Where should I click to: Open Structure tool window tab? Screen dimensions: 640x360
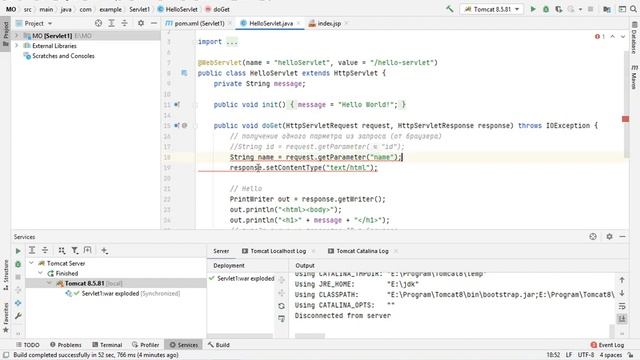click(x=6, y=274)
